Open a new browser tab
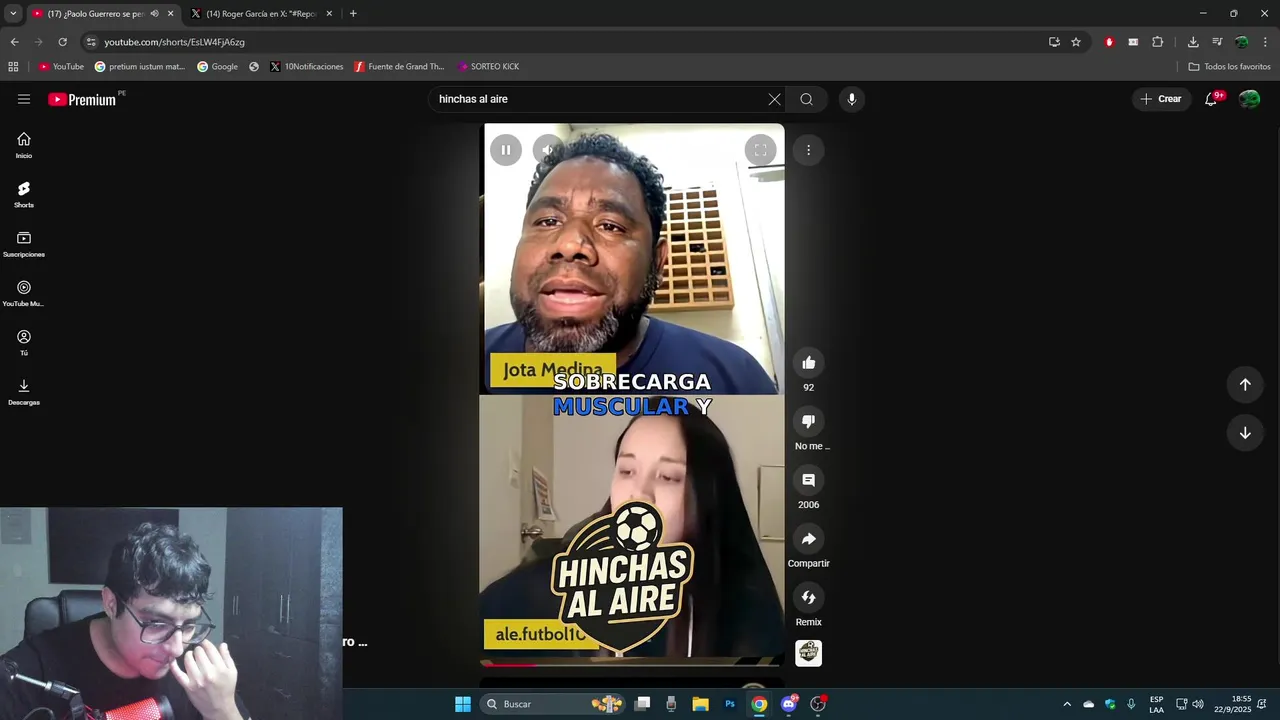Viewport: 1280px width, 720px height. tap(353, 14)
